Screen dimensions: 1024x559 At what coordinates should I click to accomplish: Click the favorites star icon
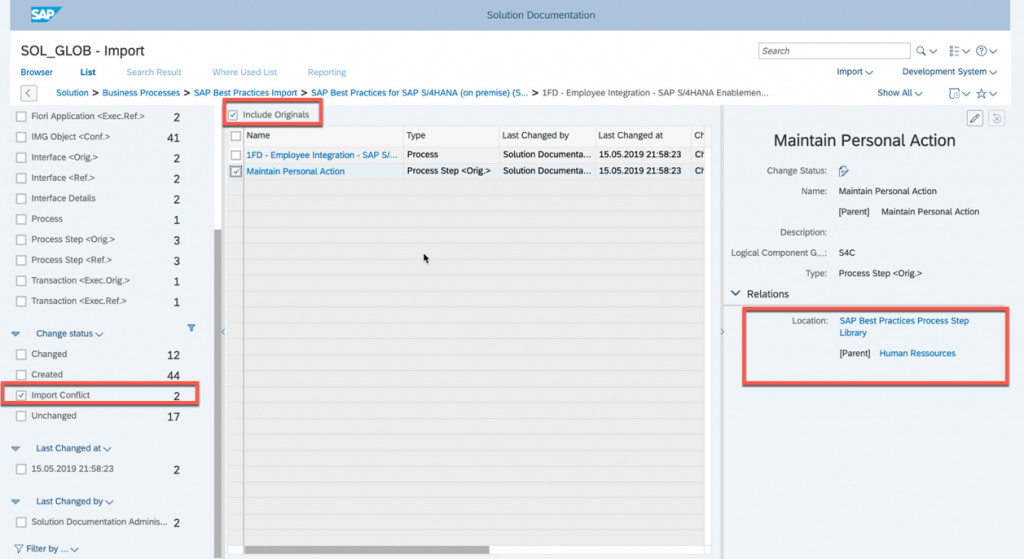coord(981,94)
